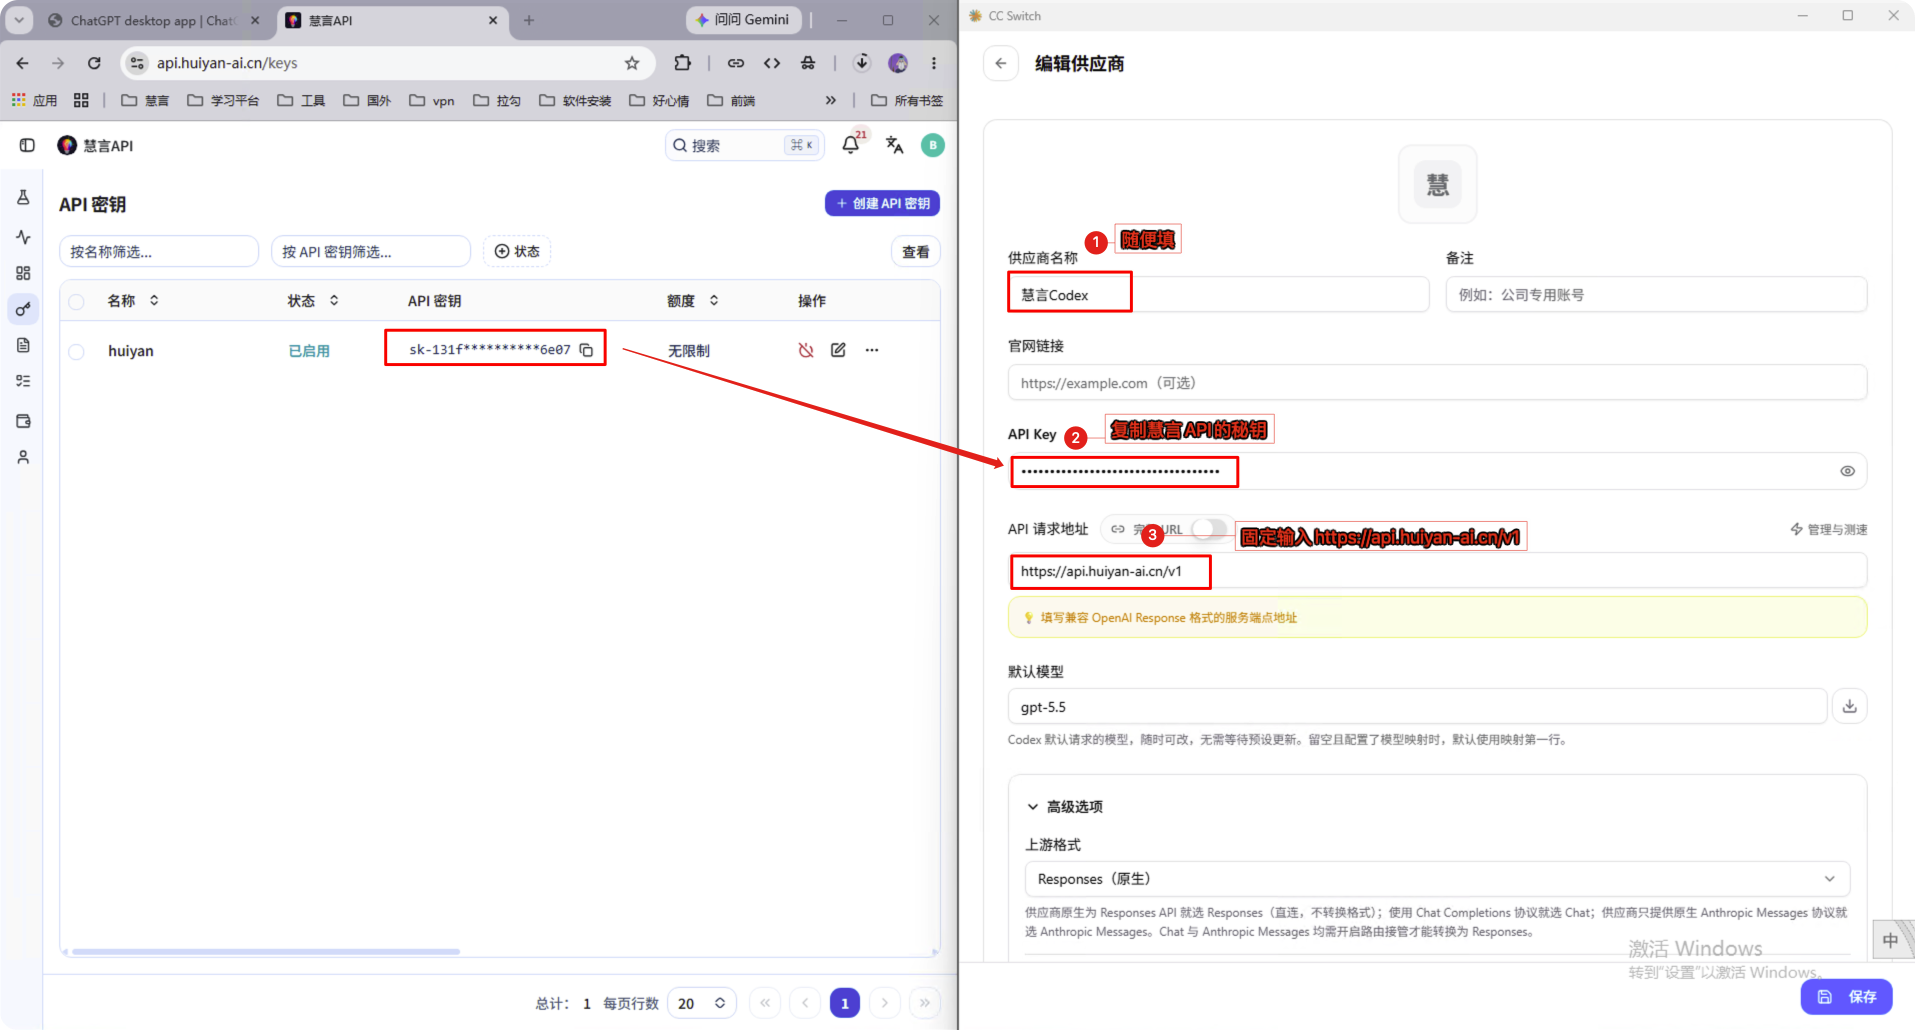
Task: Go to page 1 in pagination
Action: click(845, 1003)
